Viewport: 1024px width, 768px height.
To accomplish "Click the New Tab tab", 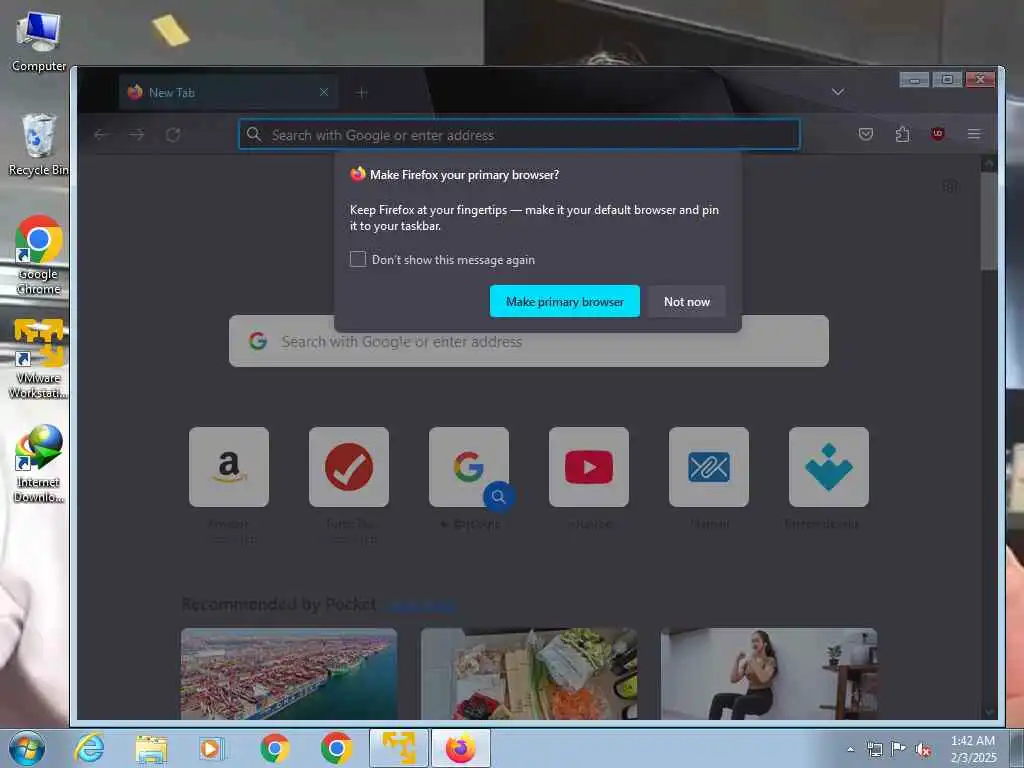I will click(x=229, y=92).
